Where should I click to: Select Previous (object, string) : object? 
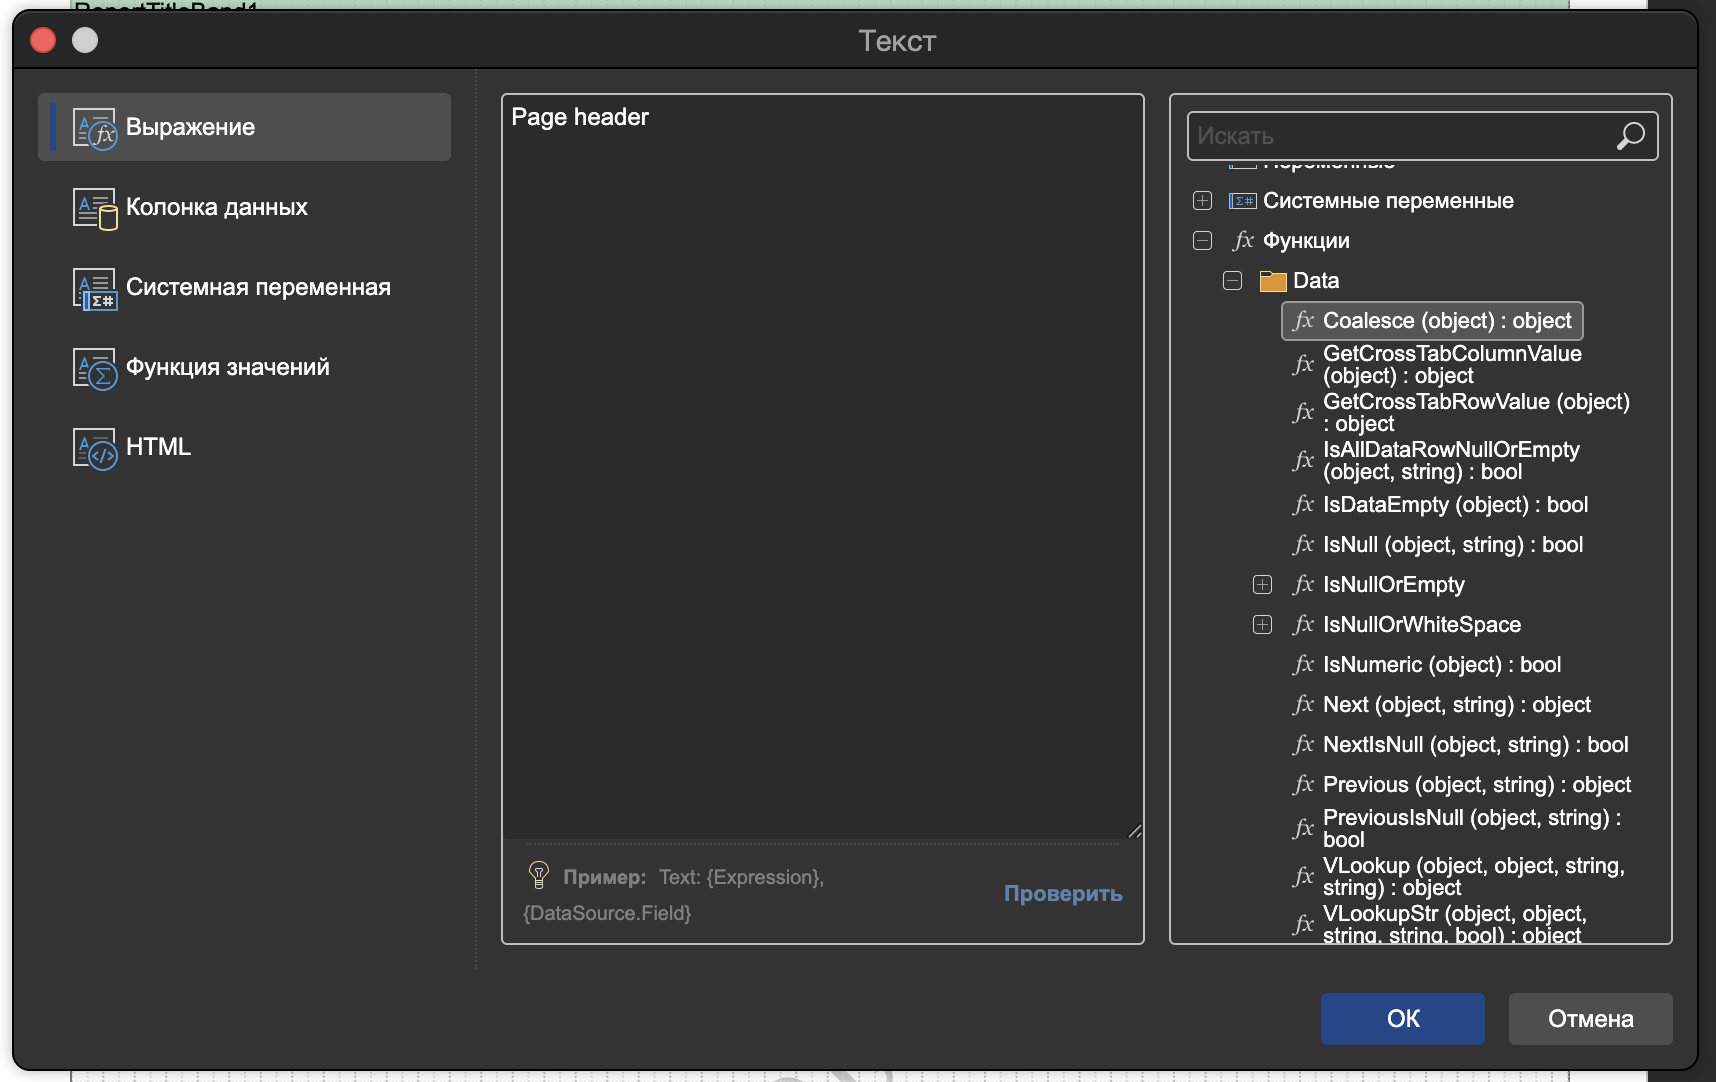click(1477, 785)
